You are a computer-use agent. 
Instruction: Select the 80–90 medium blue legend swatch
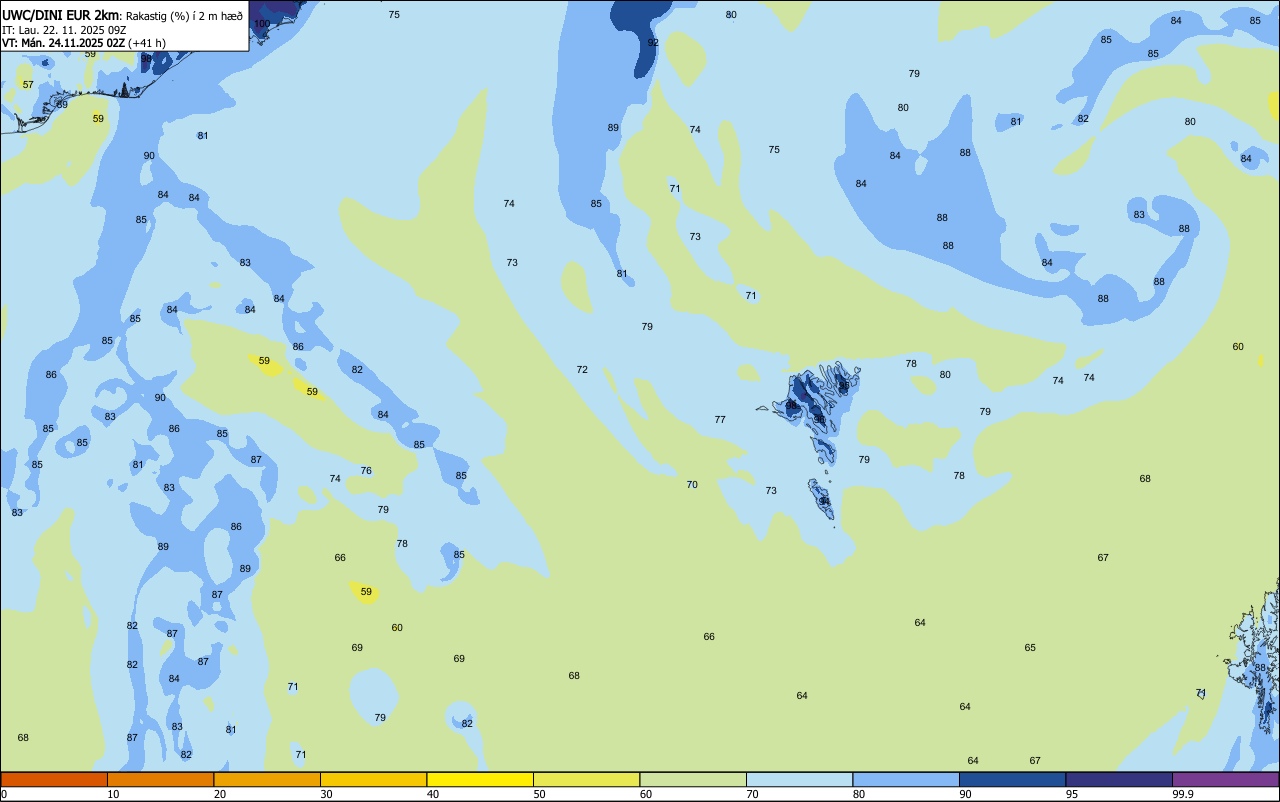(x=906, y=779)
